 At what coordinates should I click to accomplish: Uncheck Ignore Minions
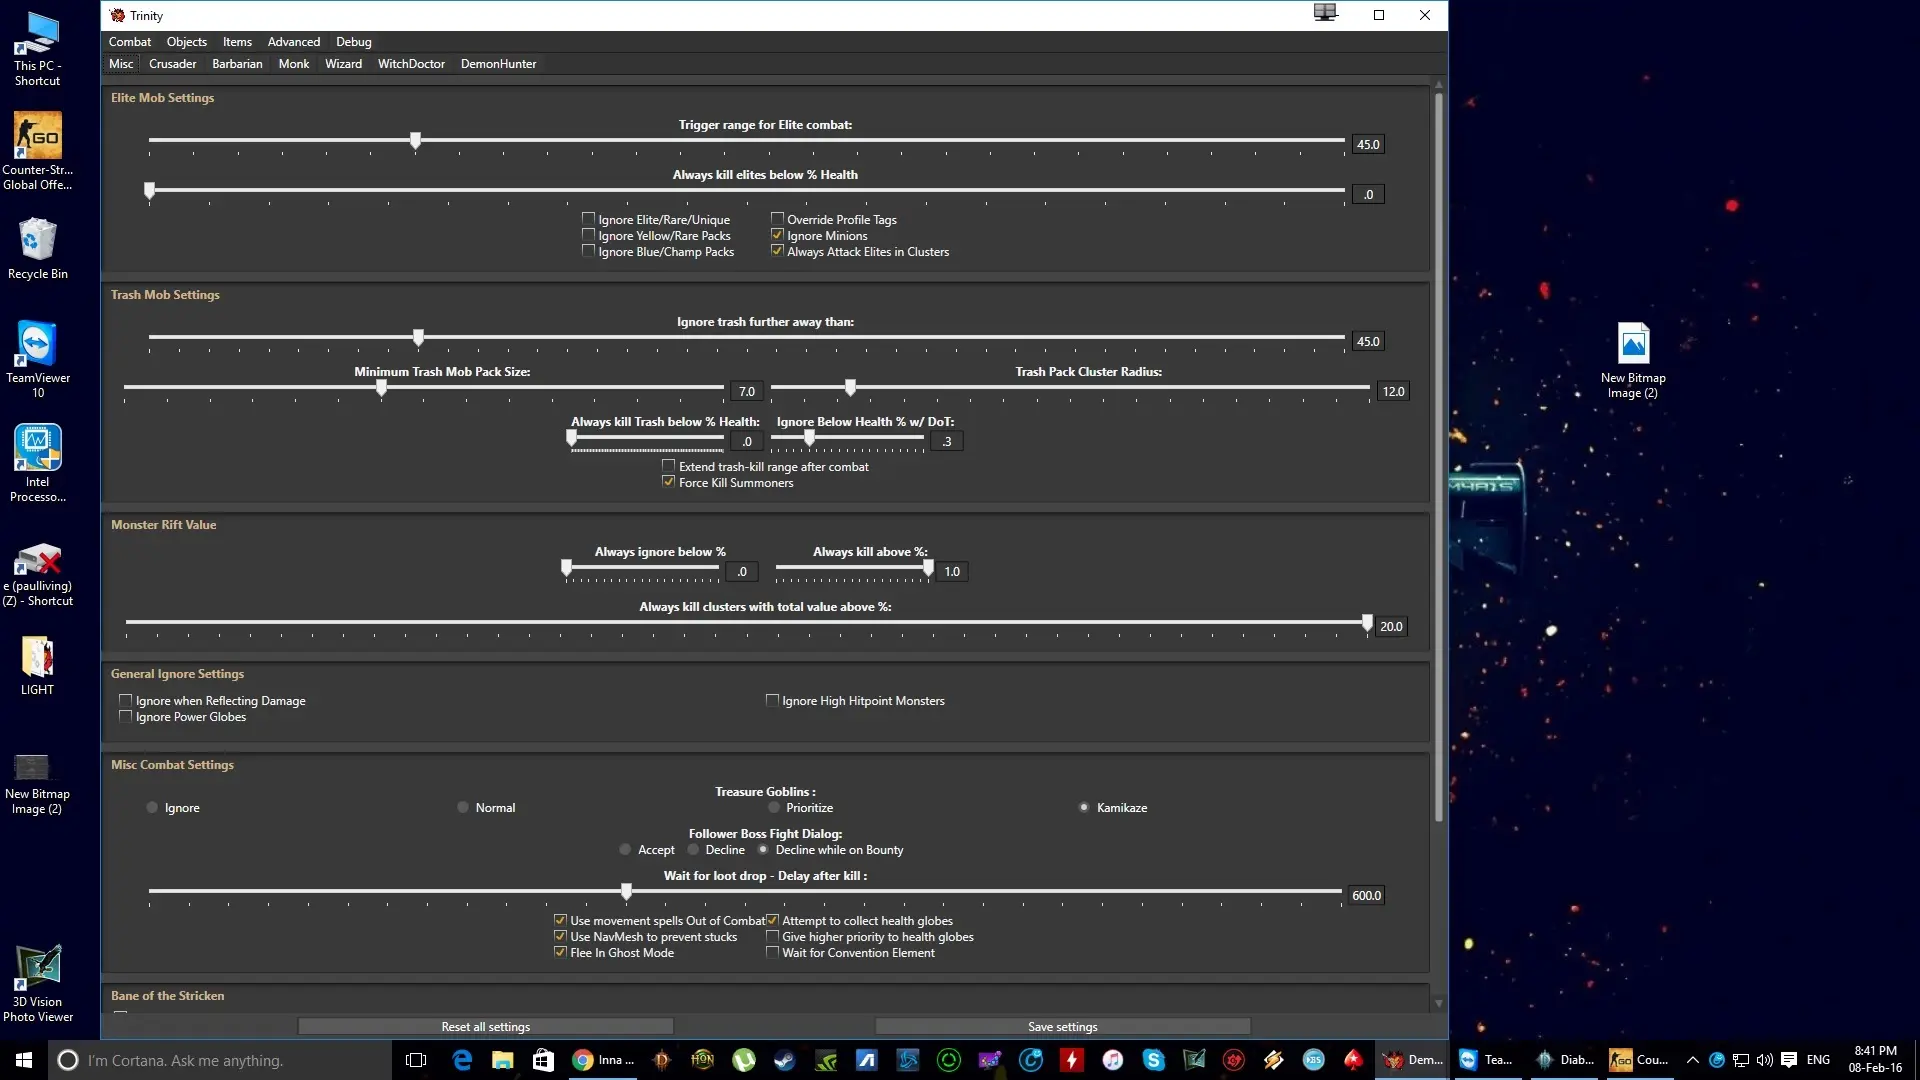click(x=777, y=235)
